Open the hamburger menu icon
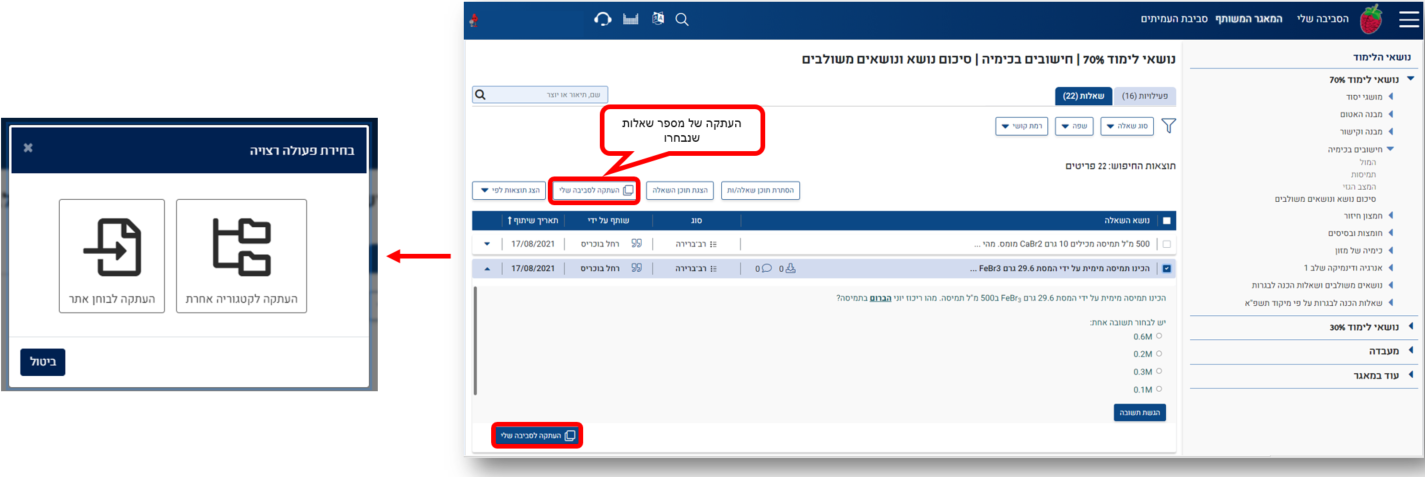The width and height of the screenshot is (1425, 477). (x=1407, y=19)
